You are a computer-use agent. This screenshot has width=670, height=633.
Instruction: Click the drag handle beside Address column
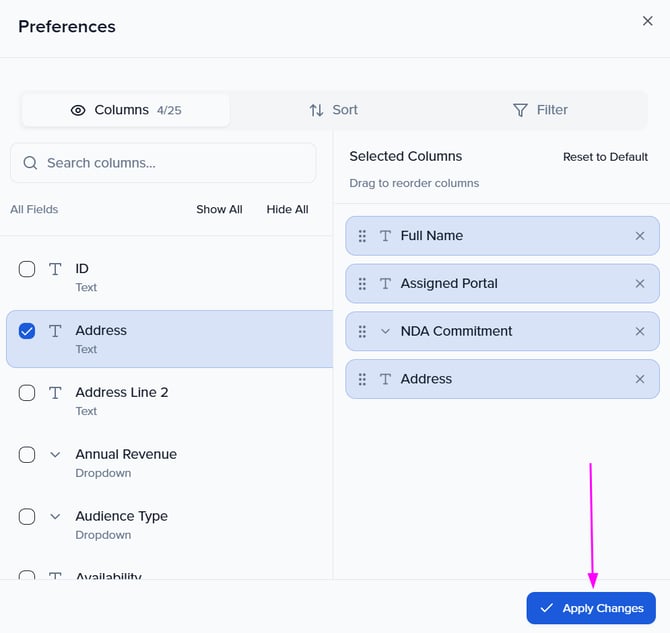(362, 380)
